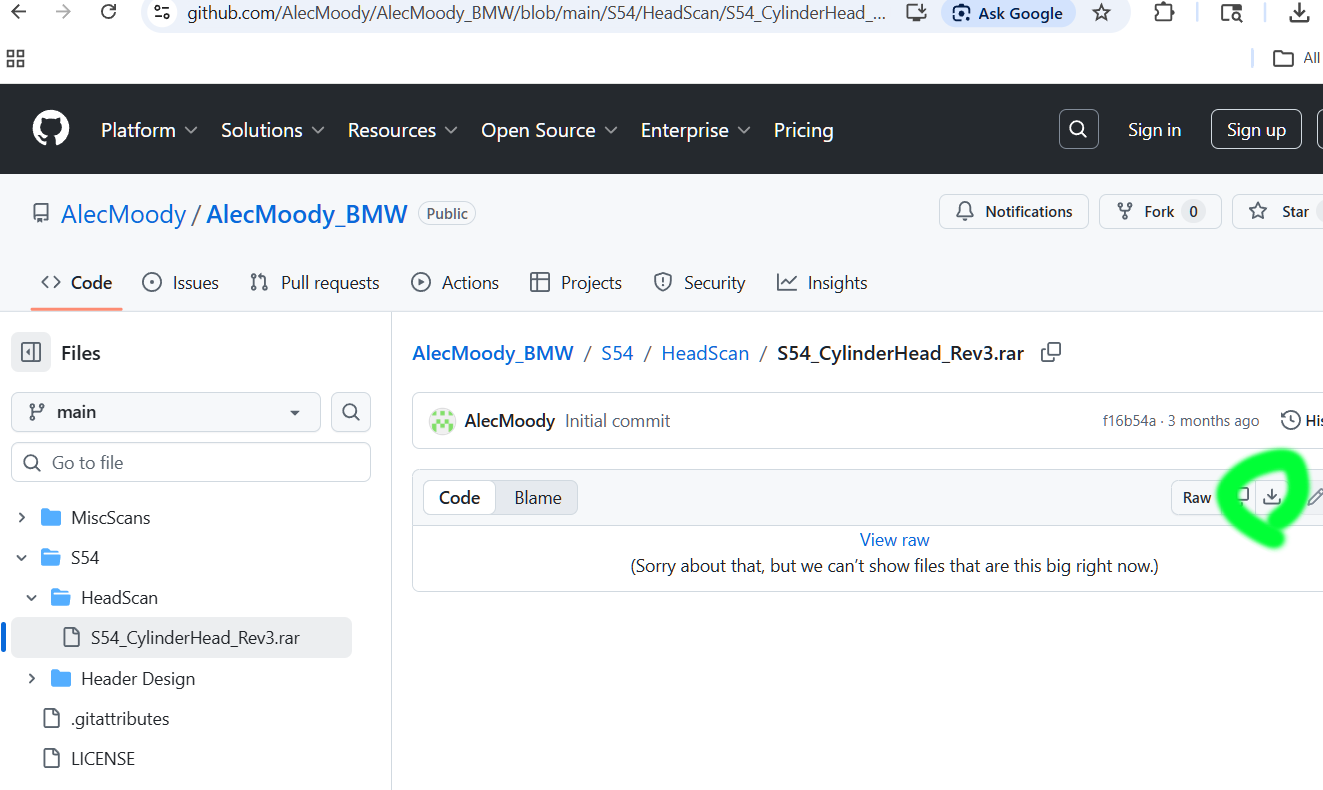Go to the Pull requests tab
The width and height of the screenshot is (1323, 790).
[315, 283]
